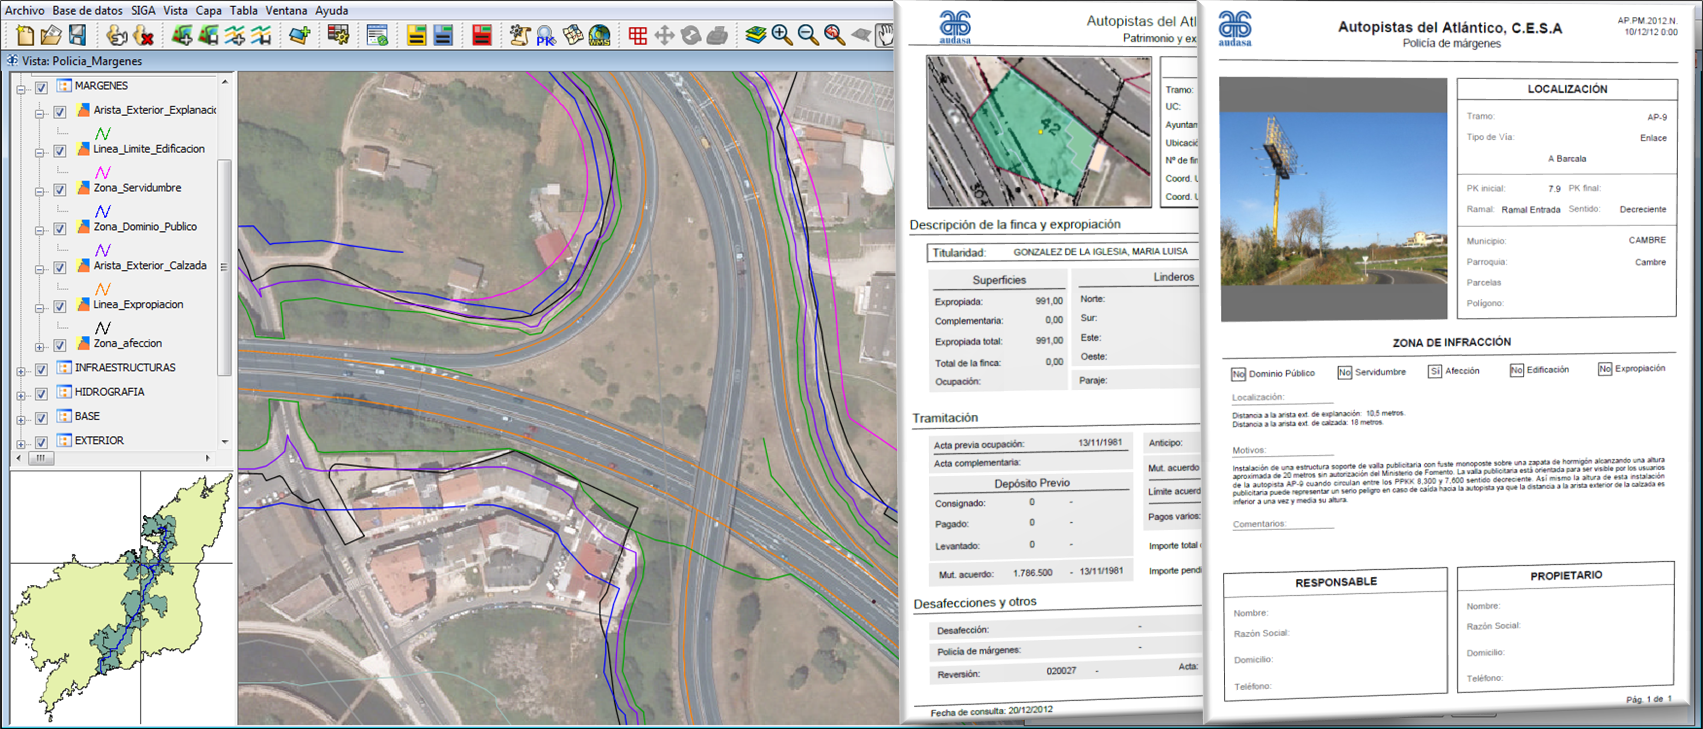The height and width of the screenshot is (729, 1703).
Task: Select the zoom out magnifier tool
Action: pyautogui.click(x=808, y=36)
